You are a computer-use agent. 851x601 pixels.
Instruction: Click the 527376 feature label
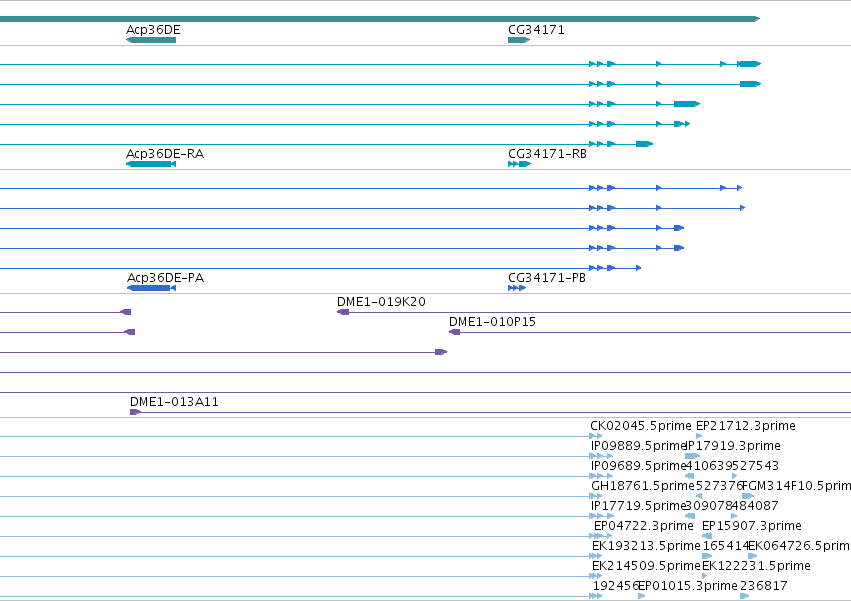pyautogui.click(x=719, y=485)
